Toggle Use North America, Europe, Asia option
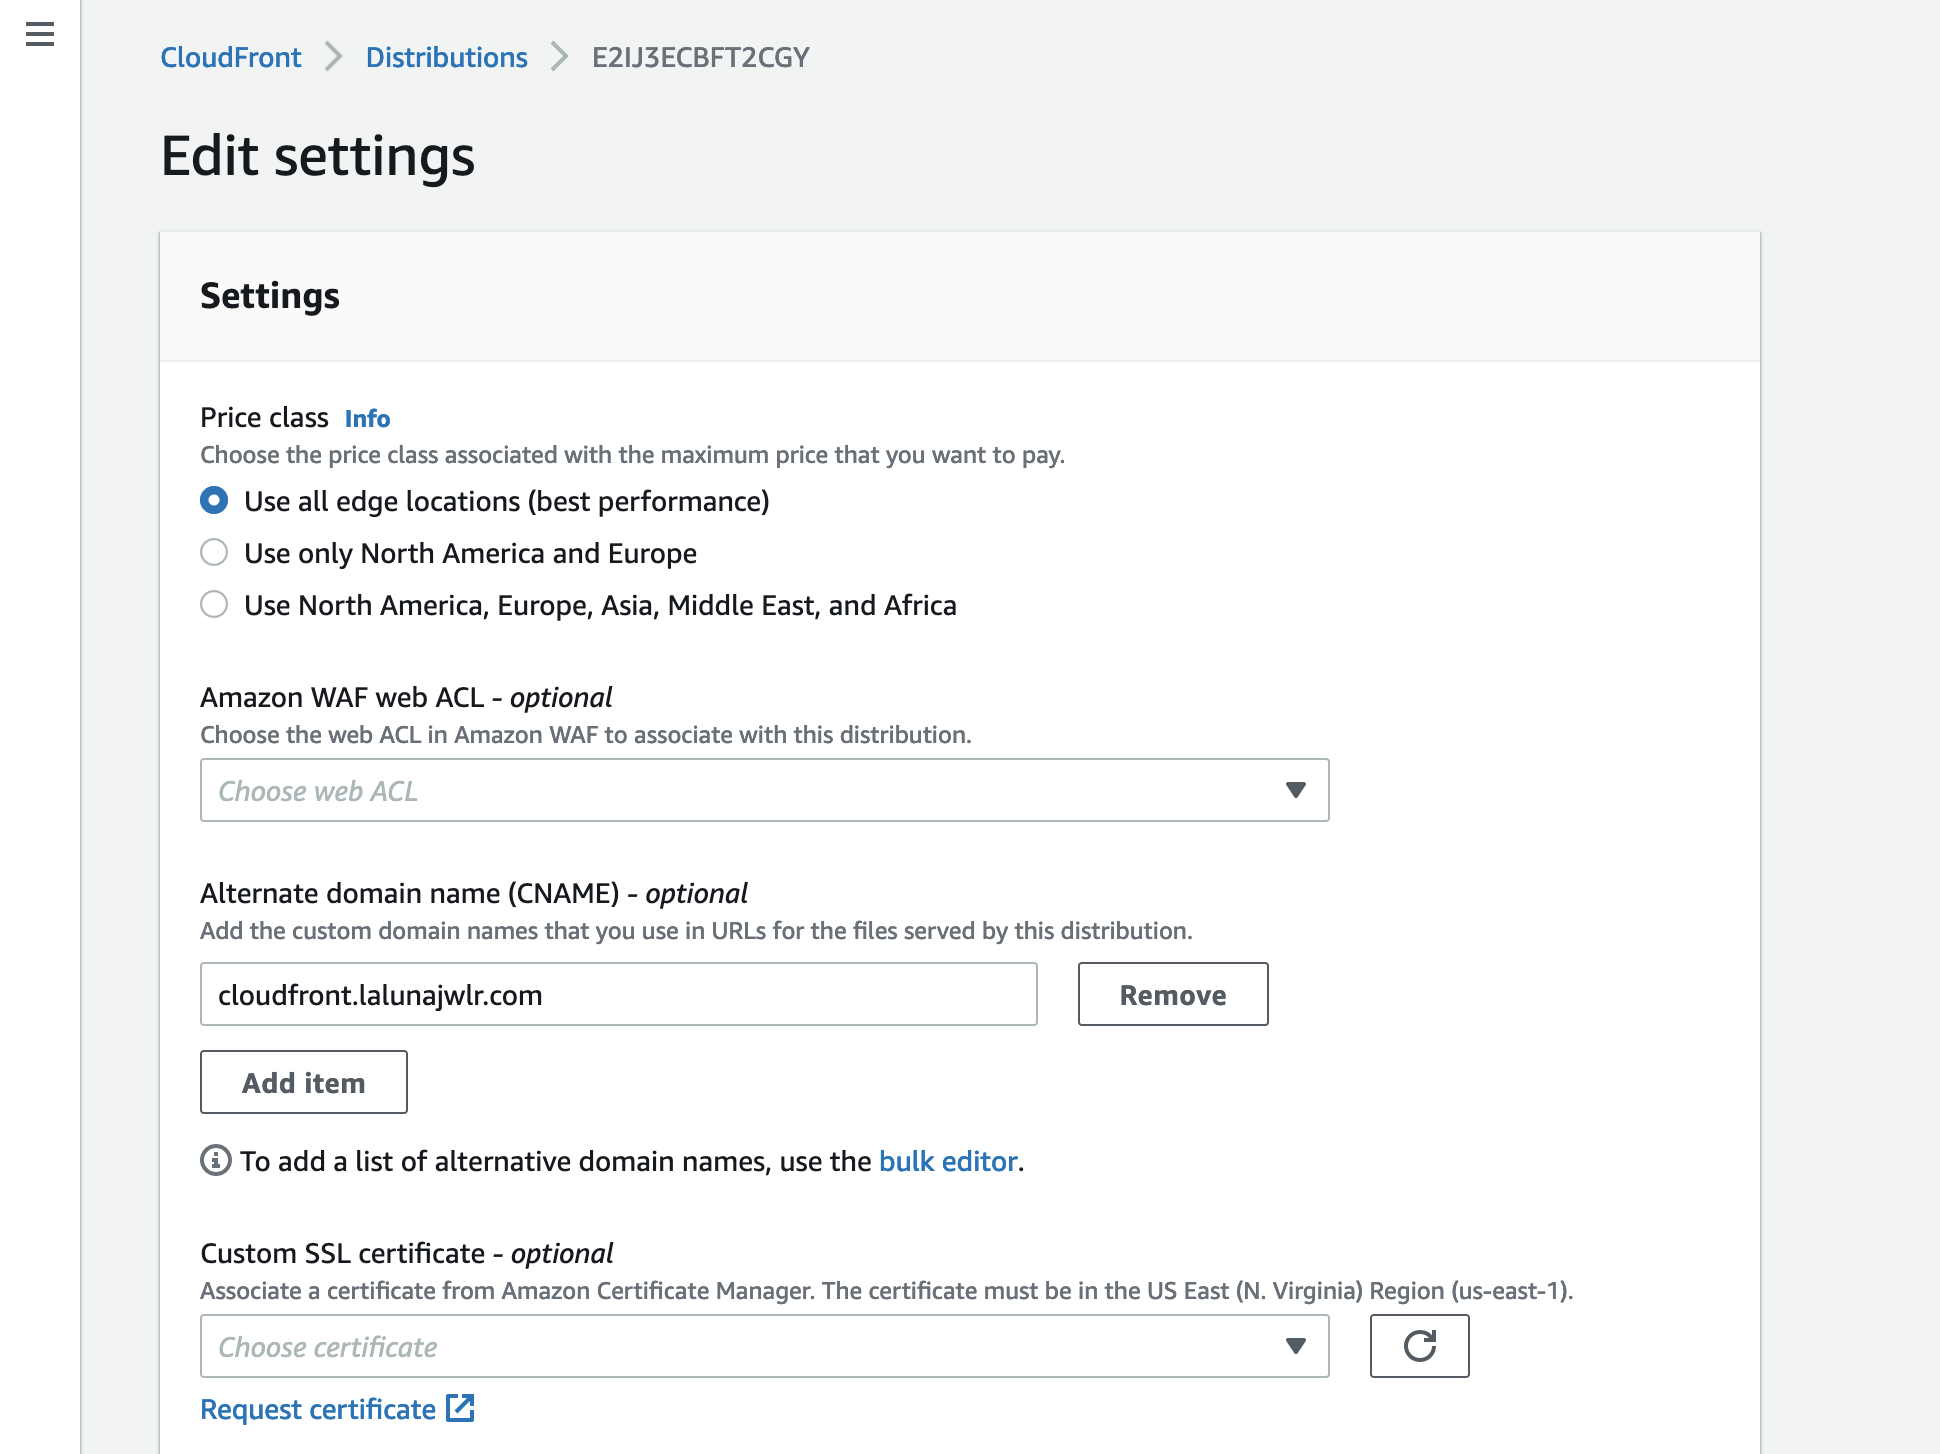The image size is (1940, 1454). click(214, 603)
